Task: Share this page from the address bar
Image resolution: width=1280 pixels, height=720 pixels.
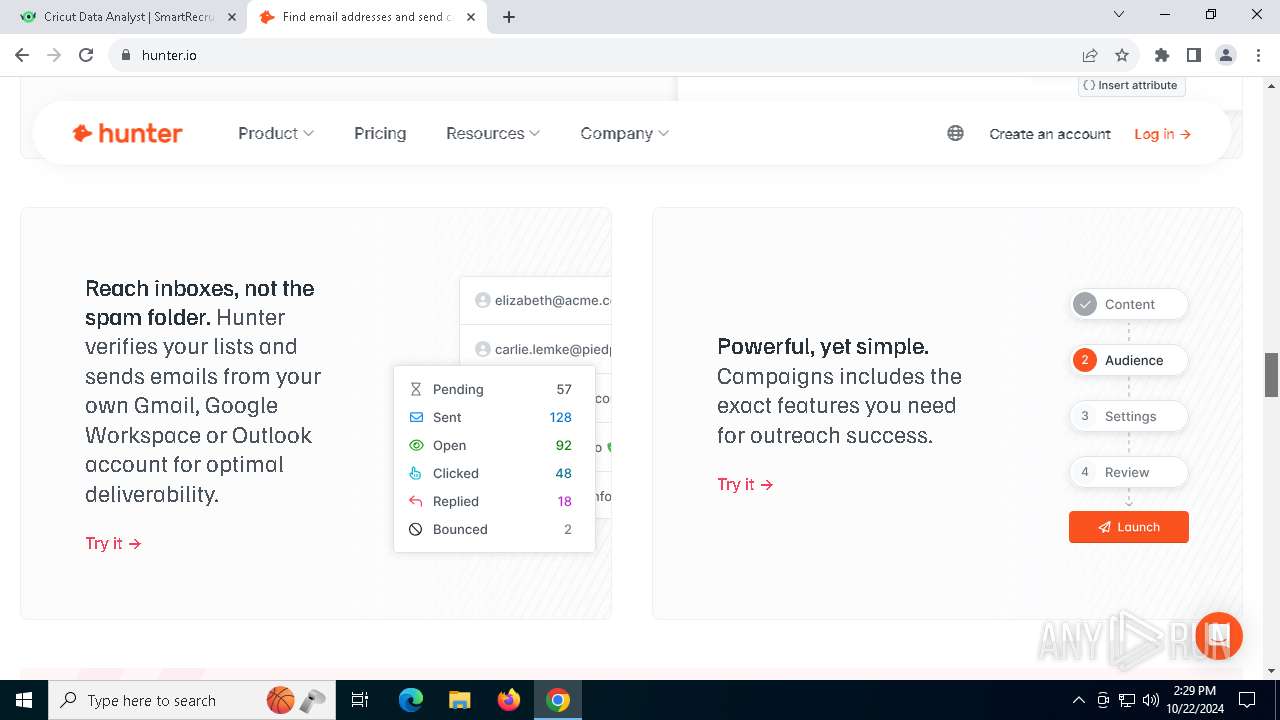Action: [1090, 55]
